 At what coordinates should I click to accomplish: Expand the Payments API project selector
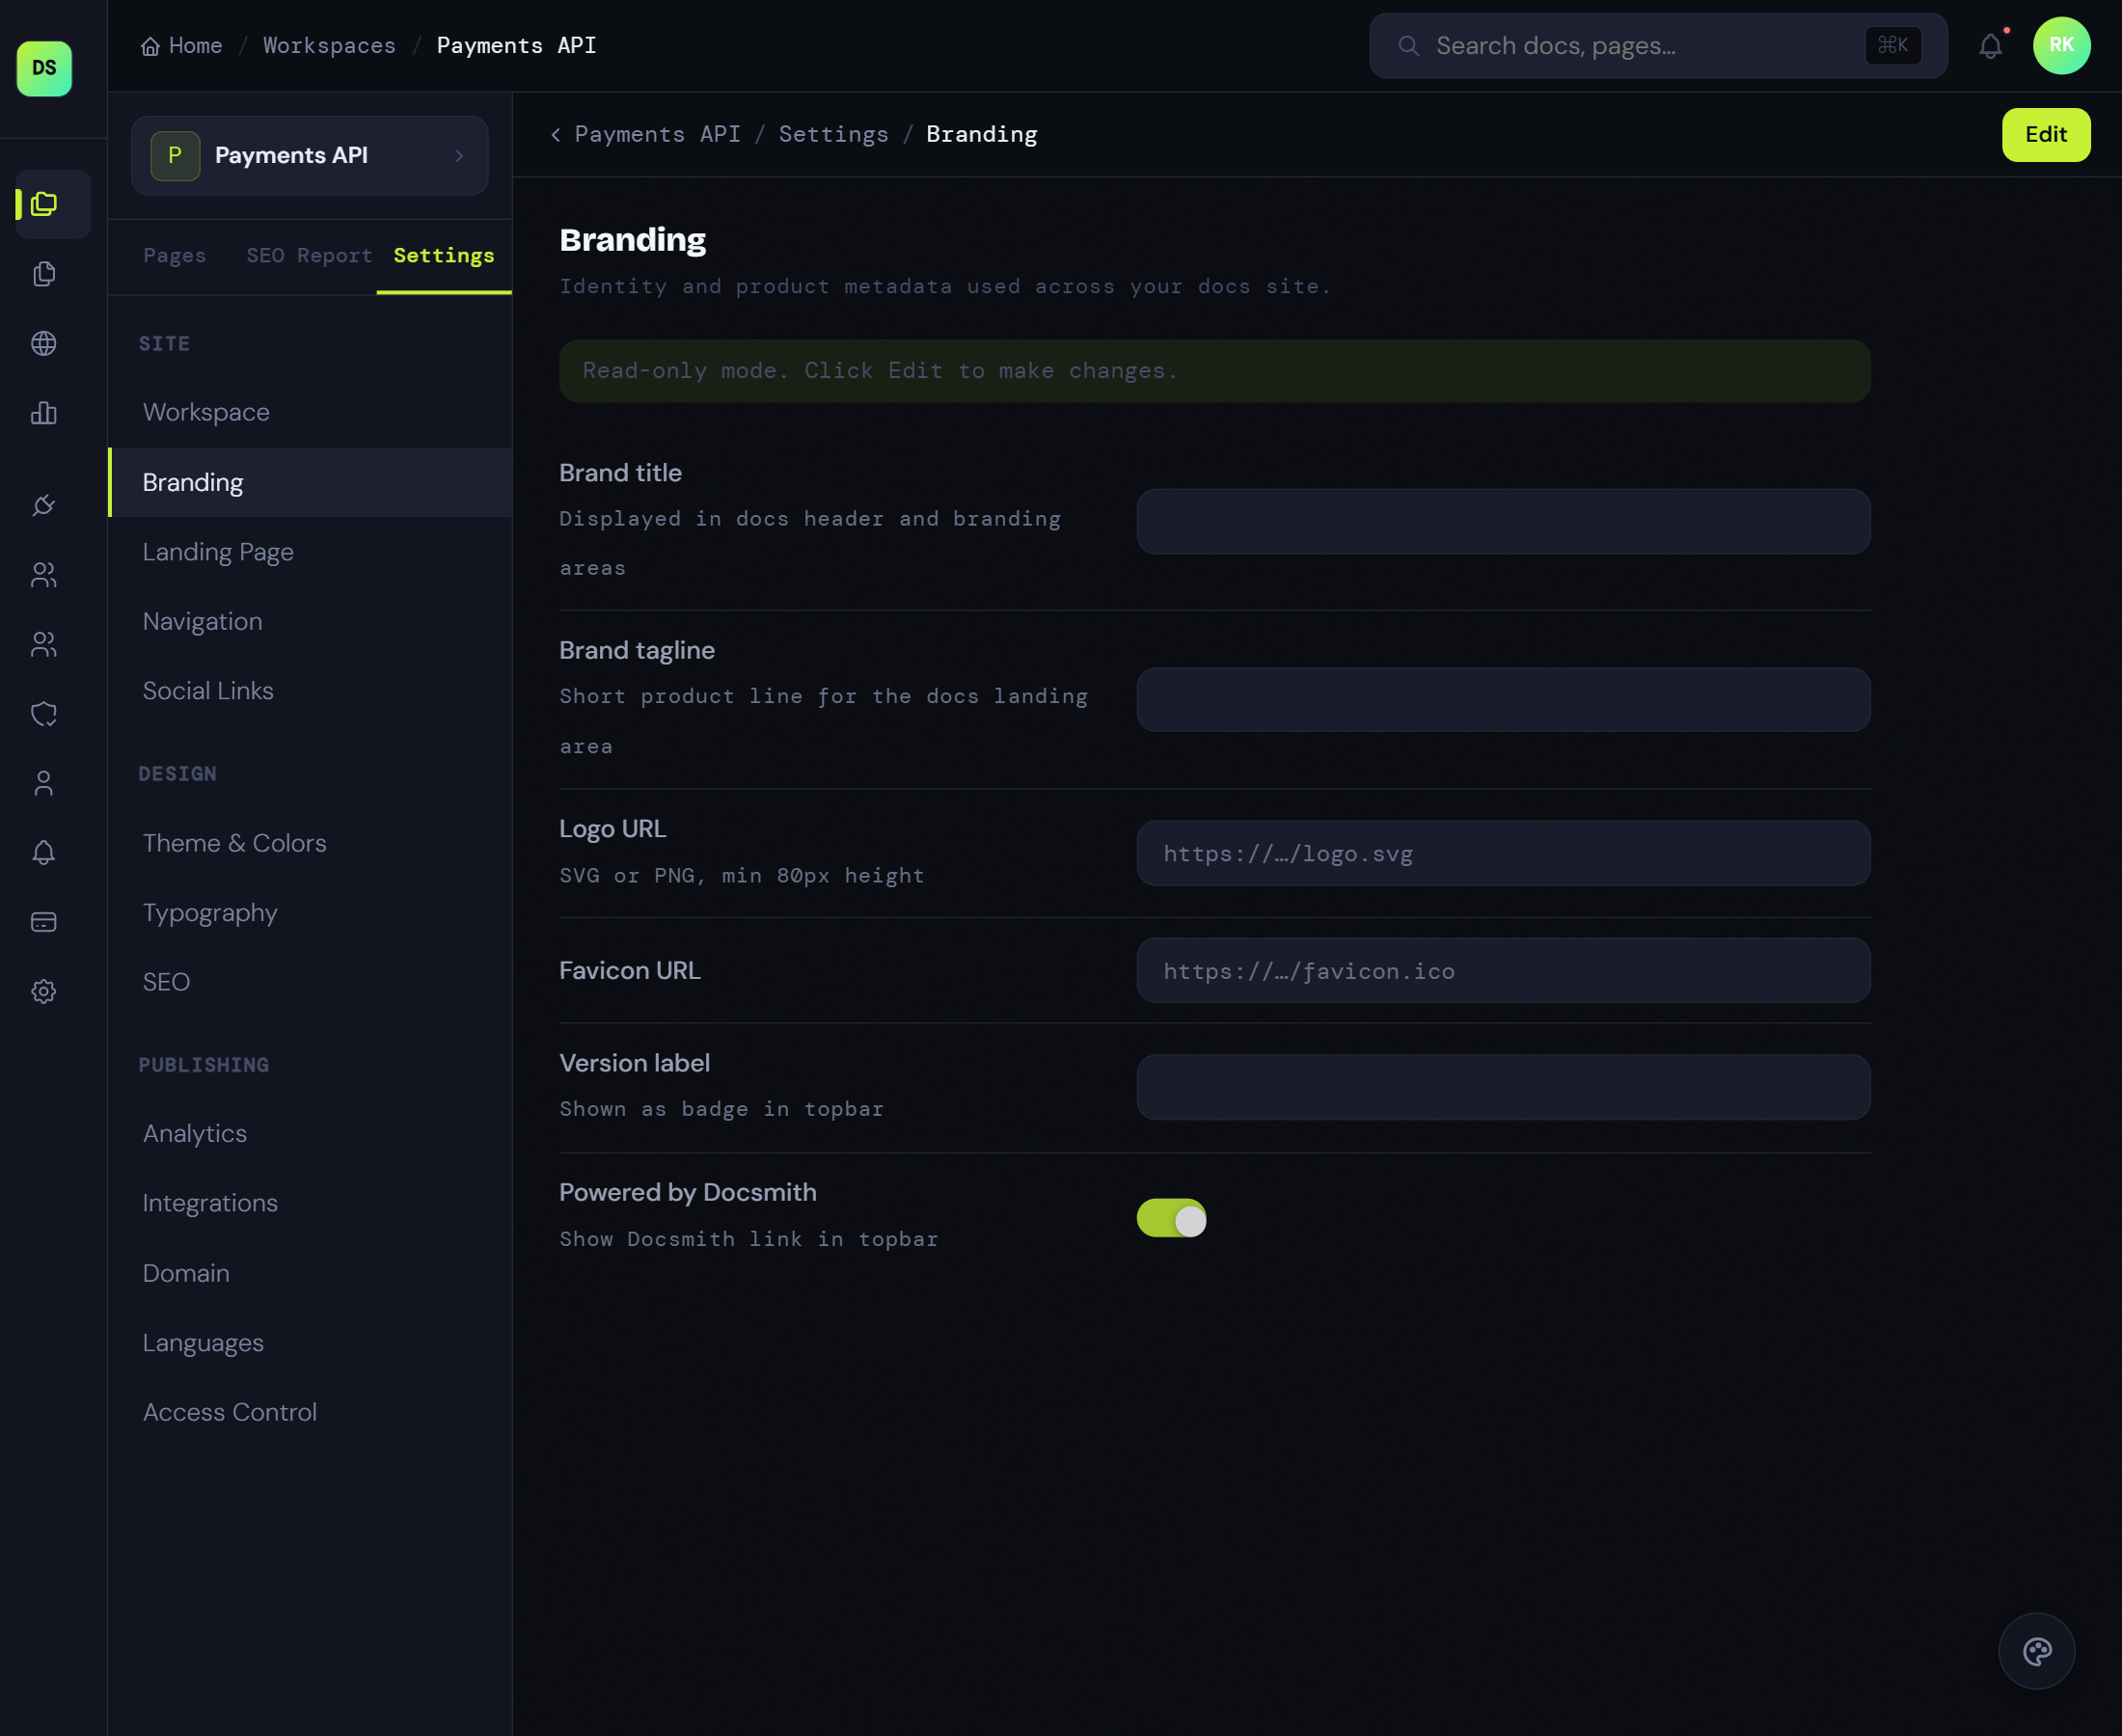point(309,156)
